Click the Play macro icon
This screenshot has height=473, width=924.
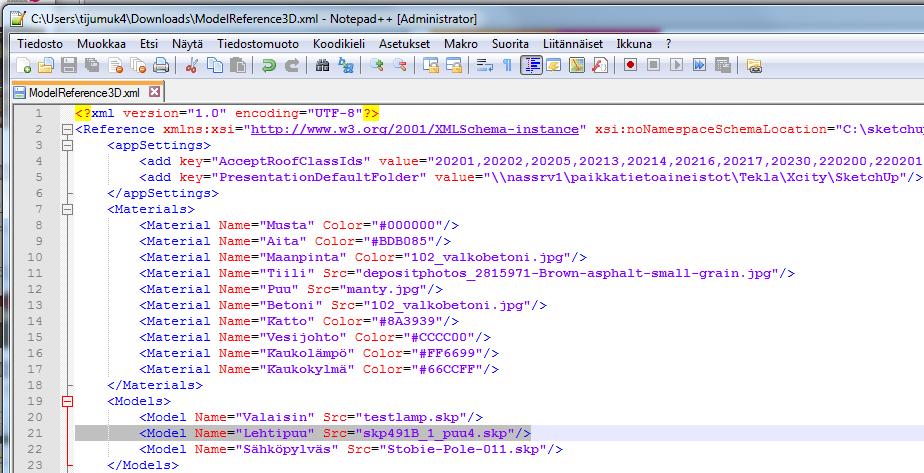pos(676,65)
